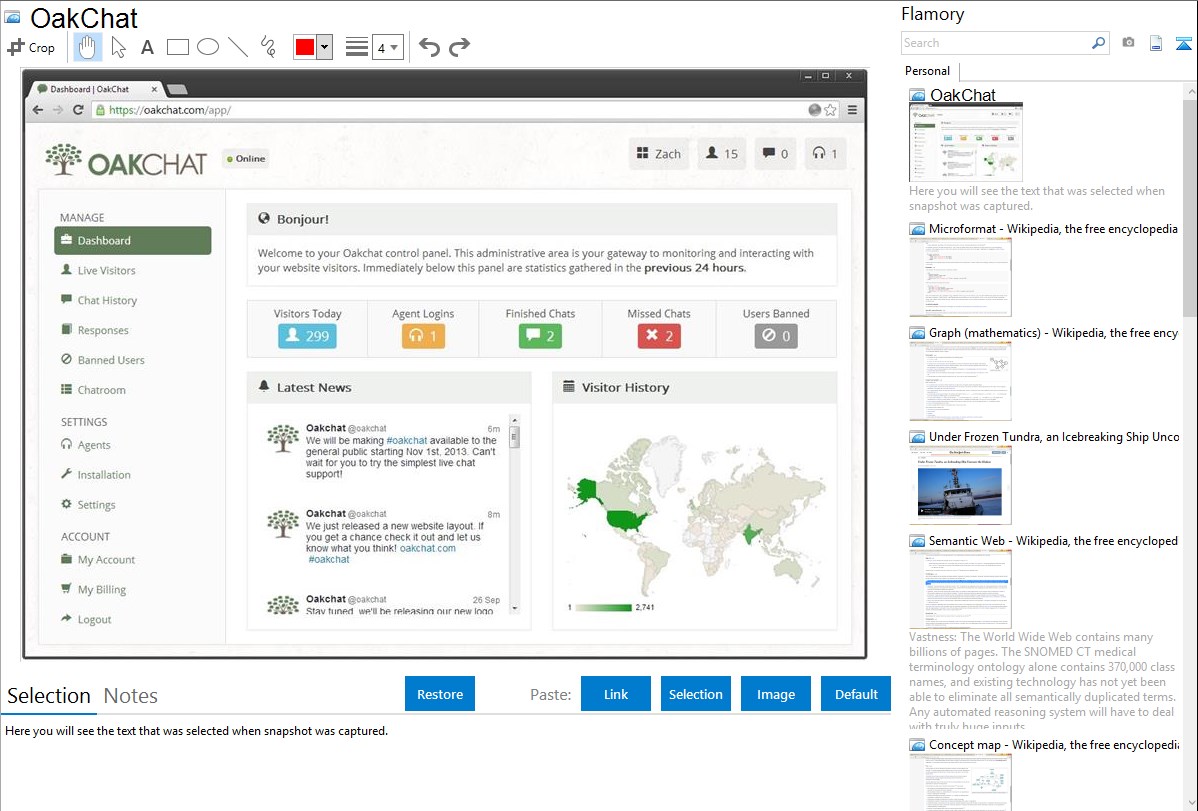Click the visitors count button showing 15

pos(721,154)
